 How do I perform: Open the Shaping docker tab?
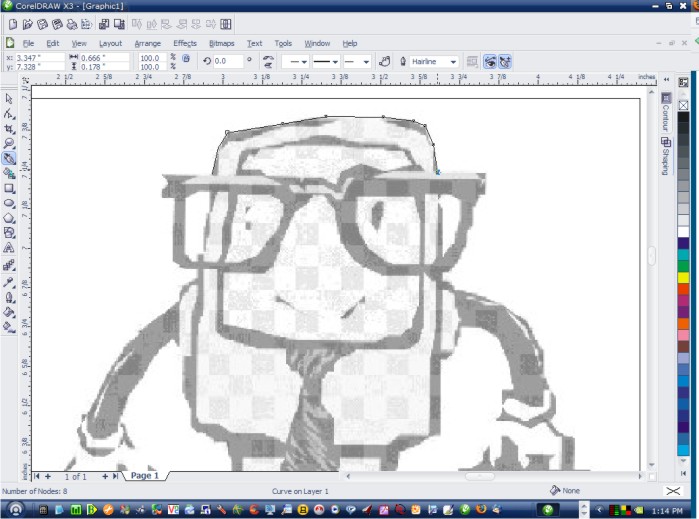(x=666, y=156)
